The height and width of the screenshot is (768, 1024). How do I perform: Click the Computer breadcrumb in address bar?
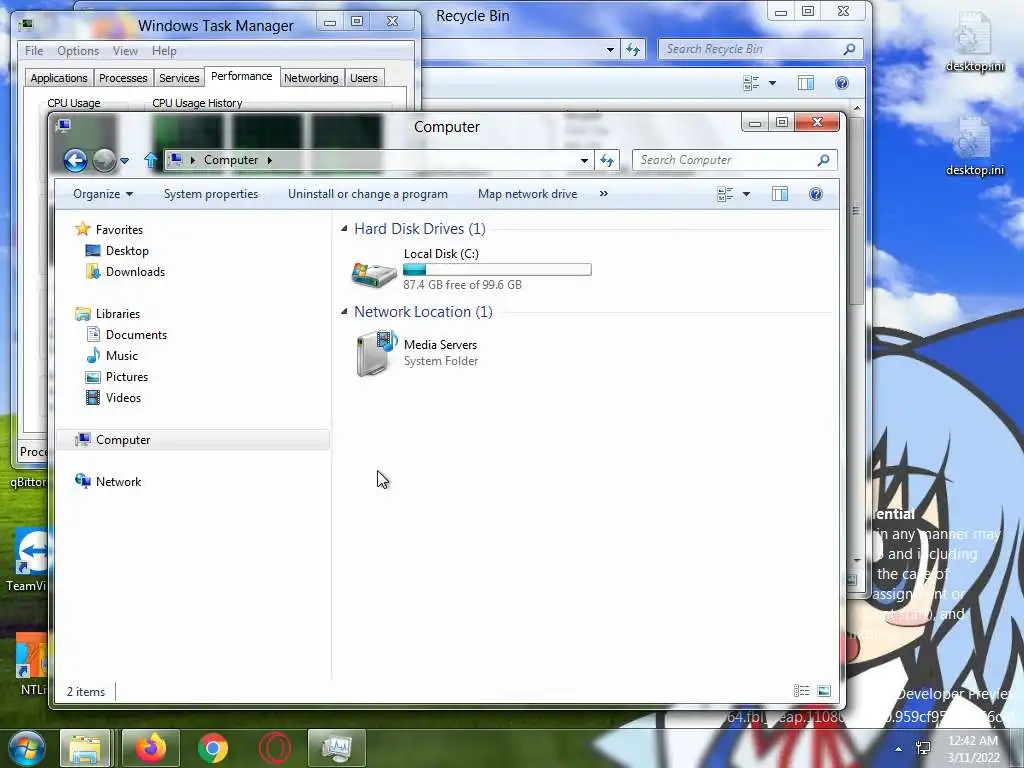[231, 160]
